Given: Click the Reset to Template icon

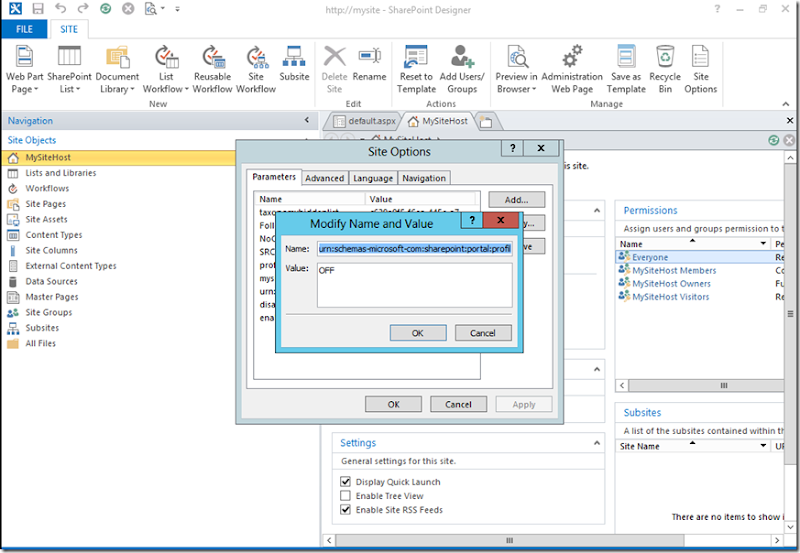Looking at the screenshot, I should click(416, 69).
